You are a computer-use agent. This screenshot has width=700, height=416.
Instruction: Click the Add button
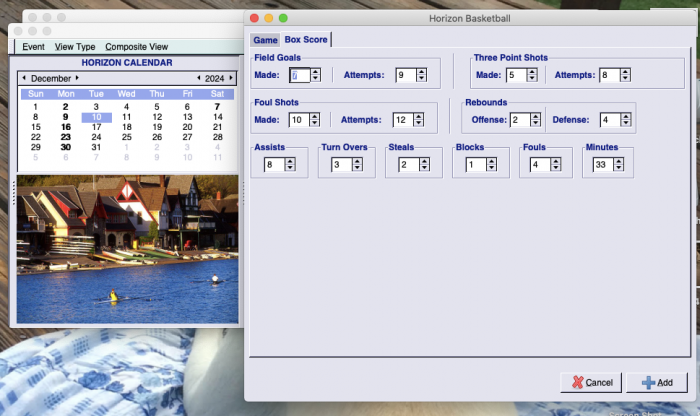(657, 383)
